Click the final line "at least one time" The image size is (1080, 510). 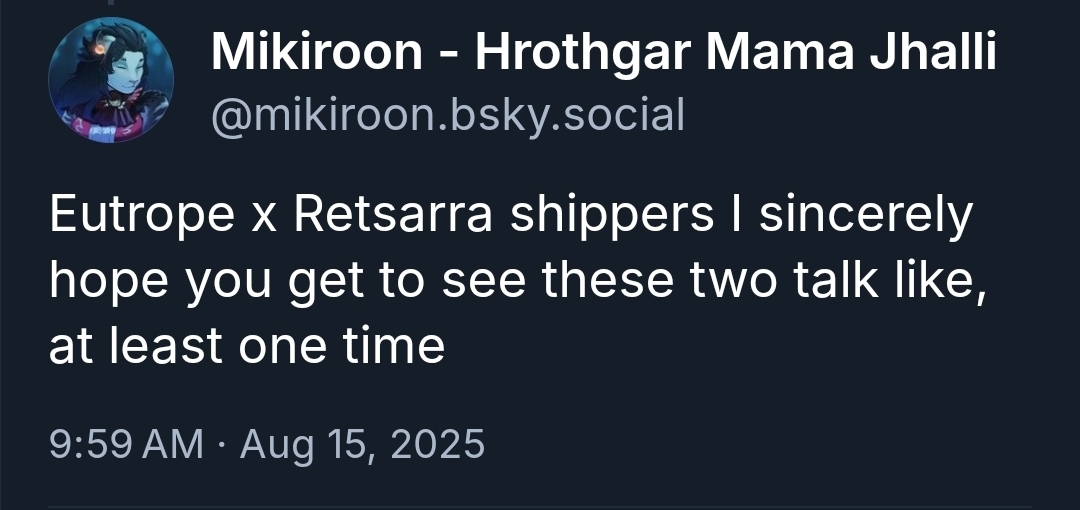(x=246, y=346)
